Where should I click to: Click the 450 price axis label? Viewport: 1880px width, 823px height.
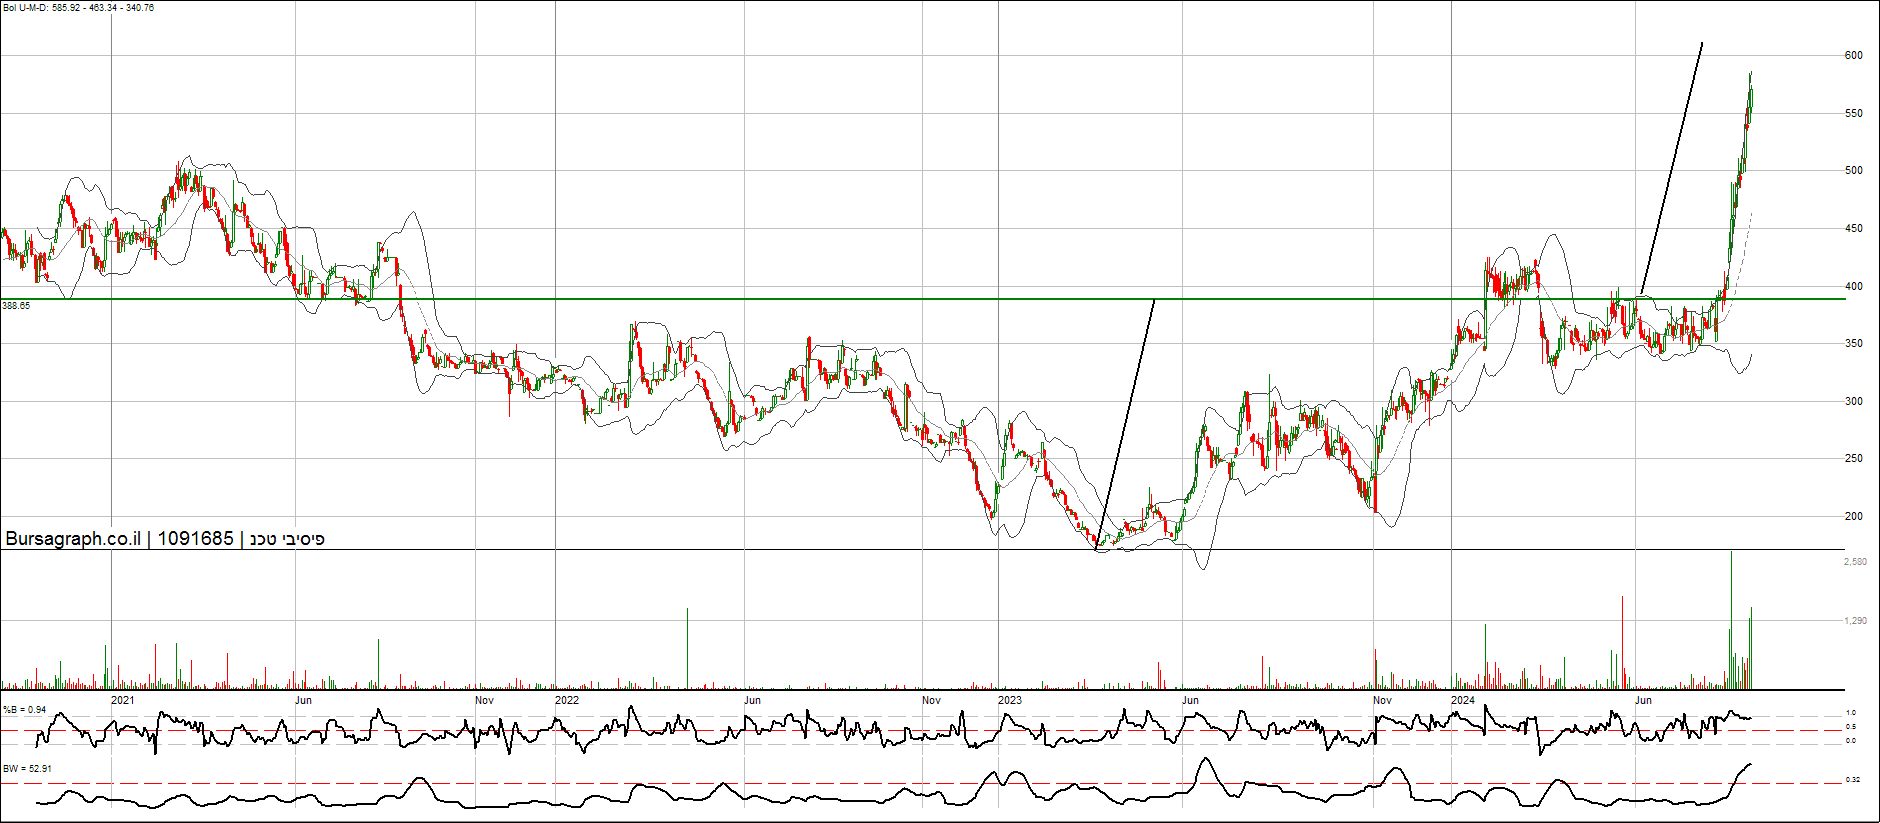tap(1853, 229)
